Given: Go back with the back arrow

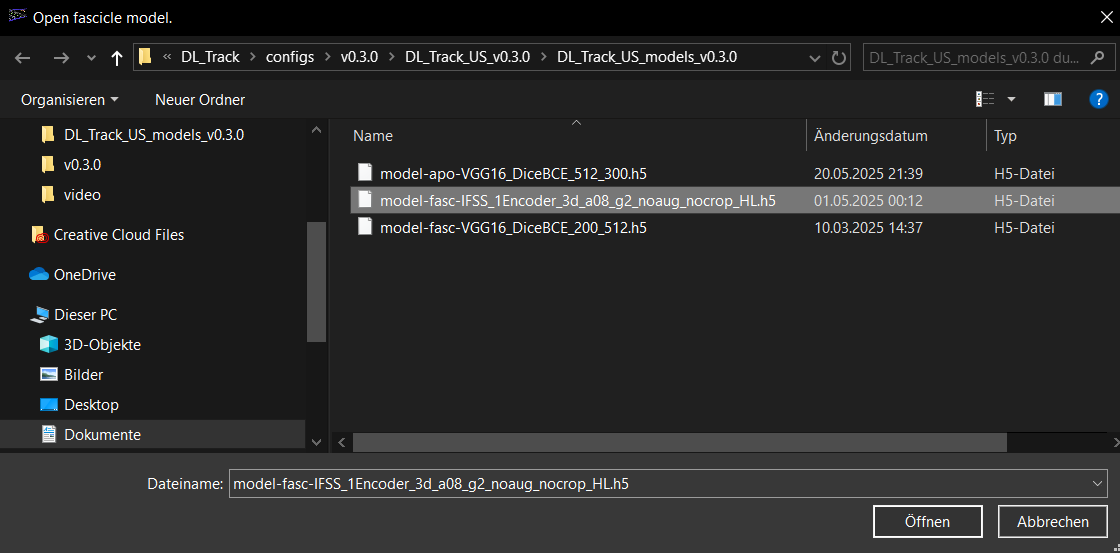Looking at the screenshot, I should pos(23,58).
